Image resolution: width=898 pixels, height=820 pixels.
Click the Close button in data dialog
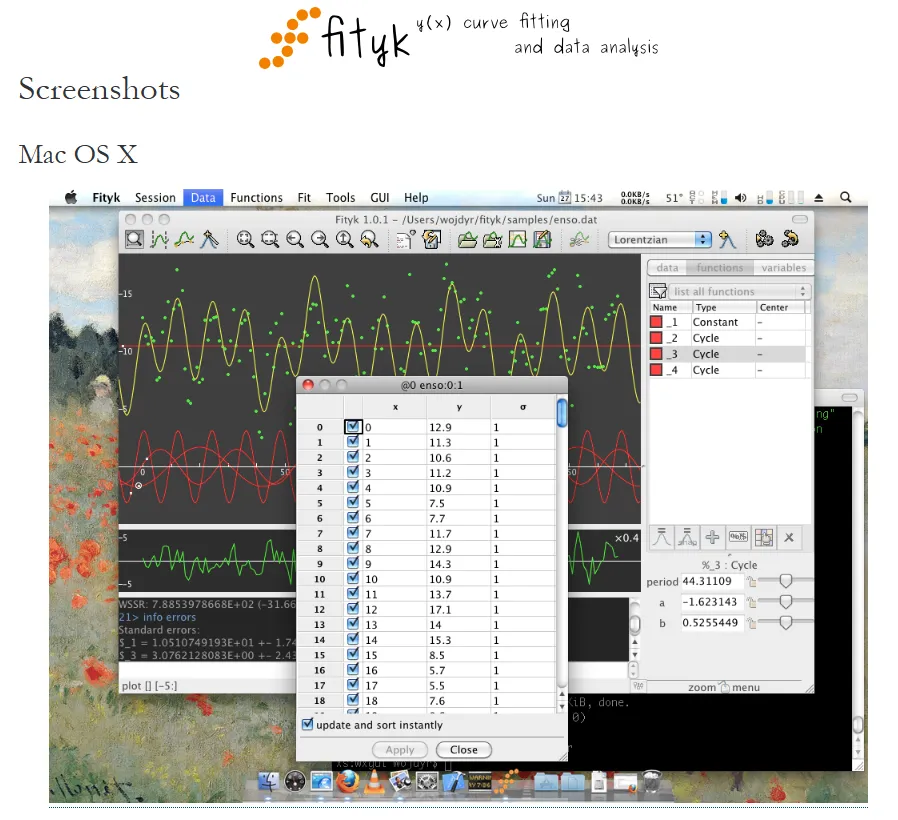[x=464, y=750]
